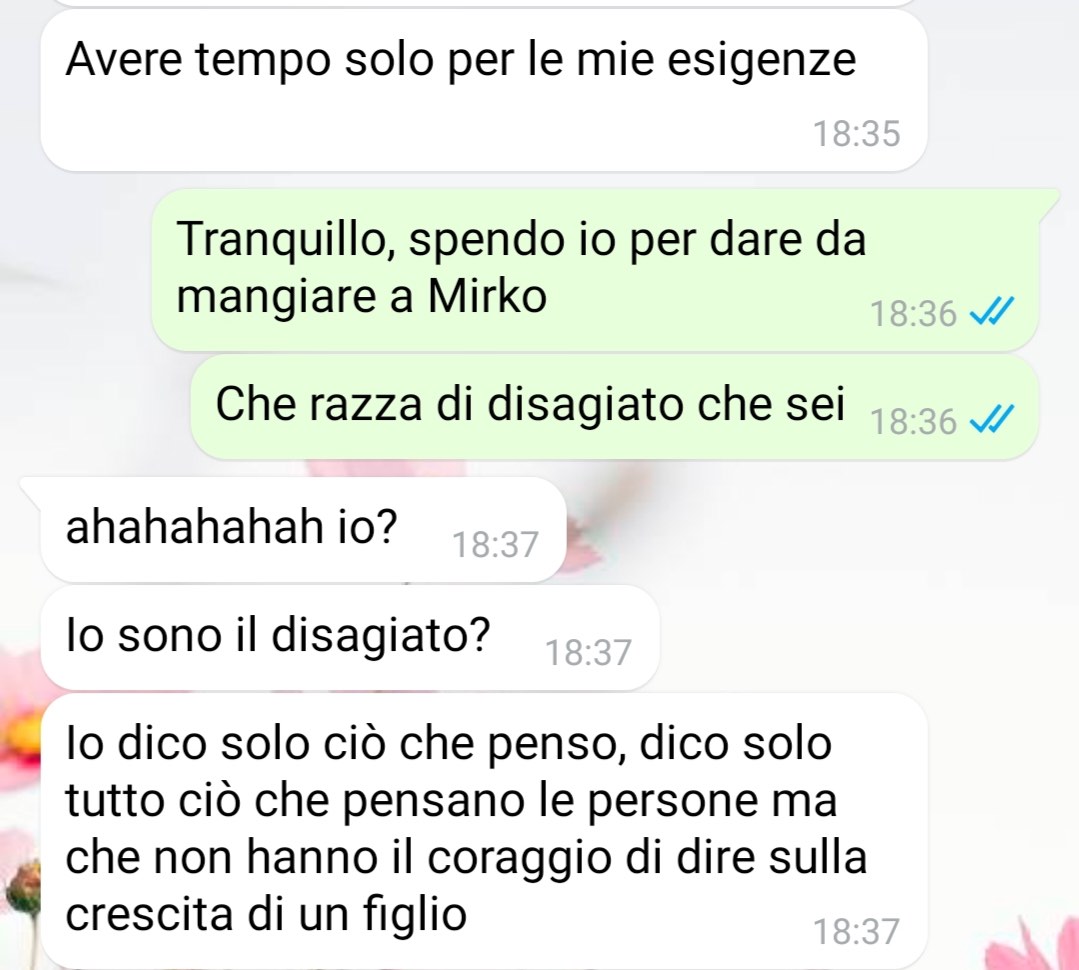Viewport: 1079px width, 970px height.
Task: Click the word 'Mirko' in the green message
Action: click(487, 297)
